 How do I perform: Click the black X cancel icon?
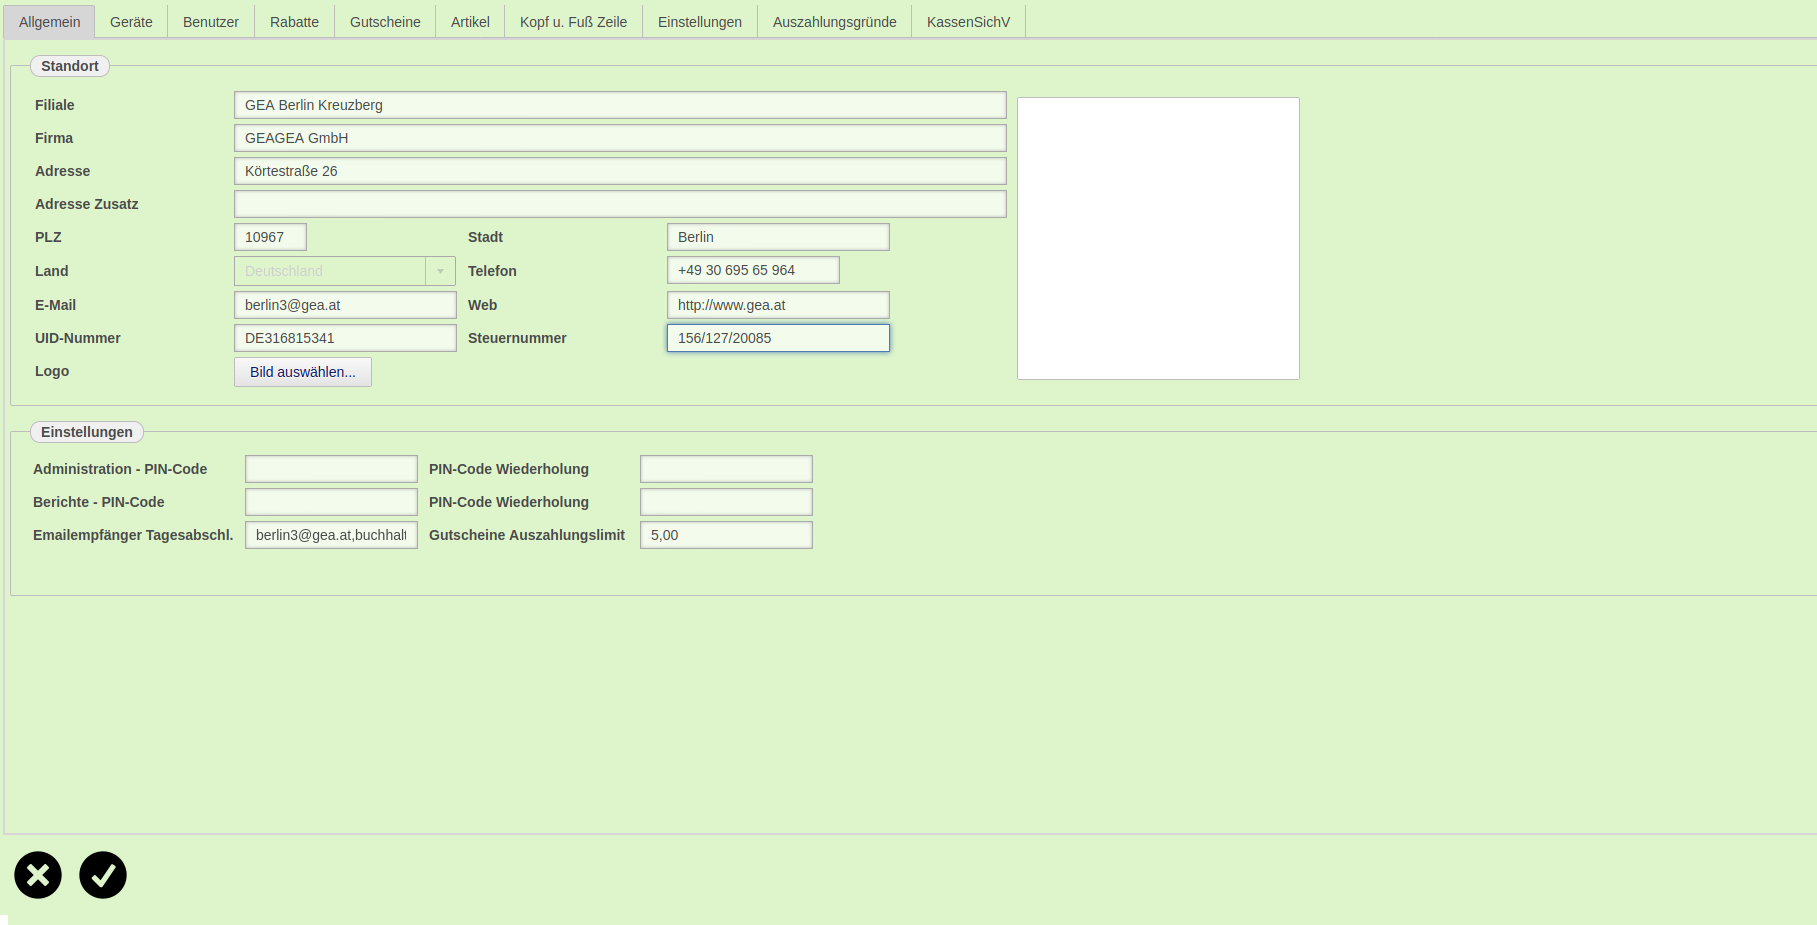pyautogui.click(x=38, y=875)
